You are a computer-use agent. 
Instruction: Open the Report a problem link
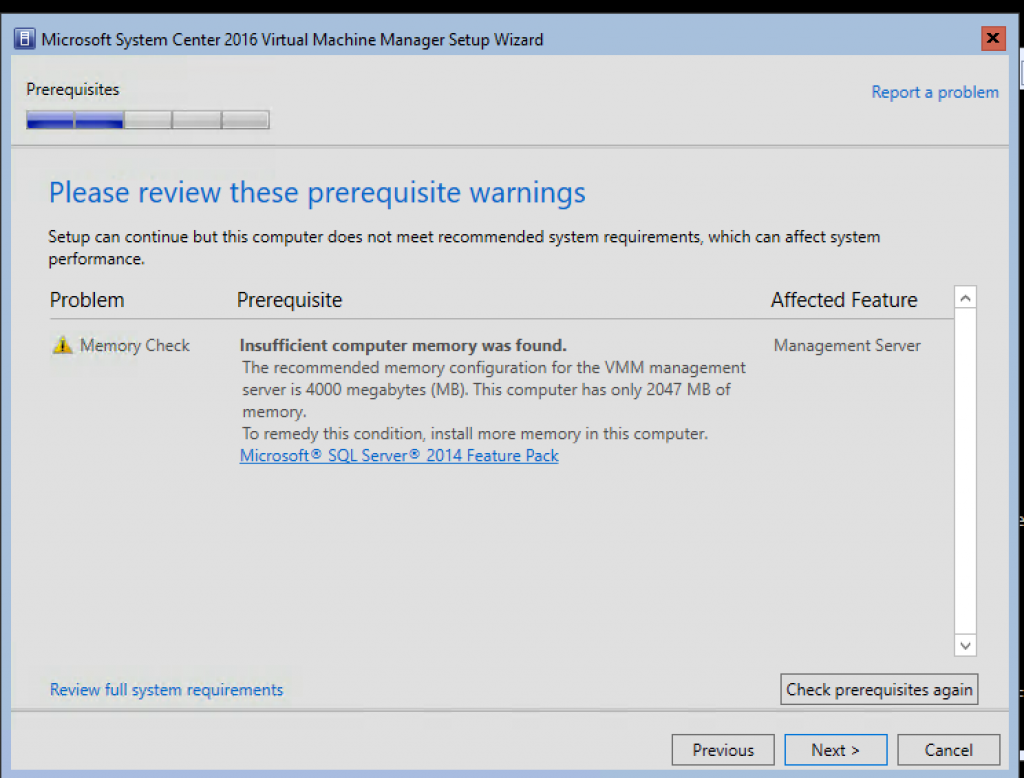(935, 92)
